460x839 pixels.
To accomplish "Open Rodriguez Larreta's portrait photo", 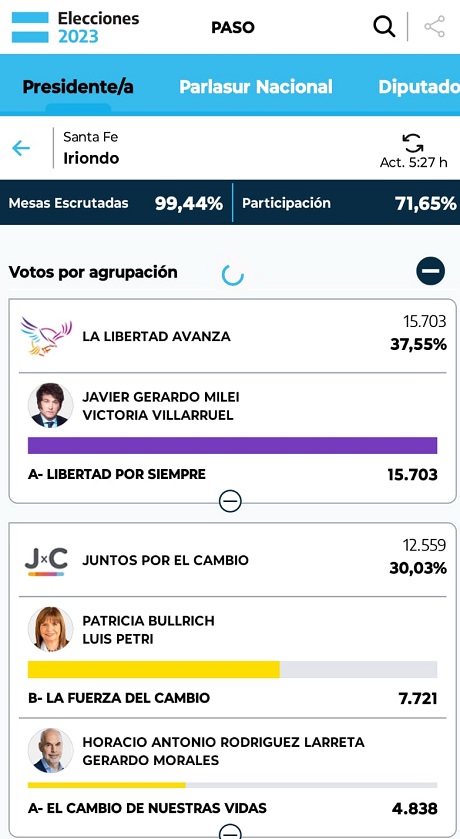I will tap(50, 751).
